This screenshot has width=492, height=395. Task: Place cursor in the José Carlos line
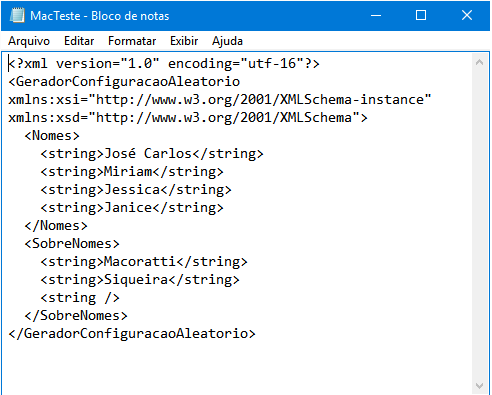pos(152,154)
